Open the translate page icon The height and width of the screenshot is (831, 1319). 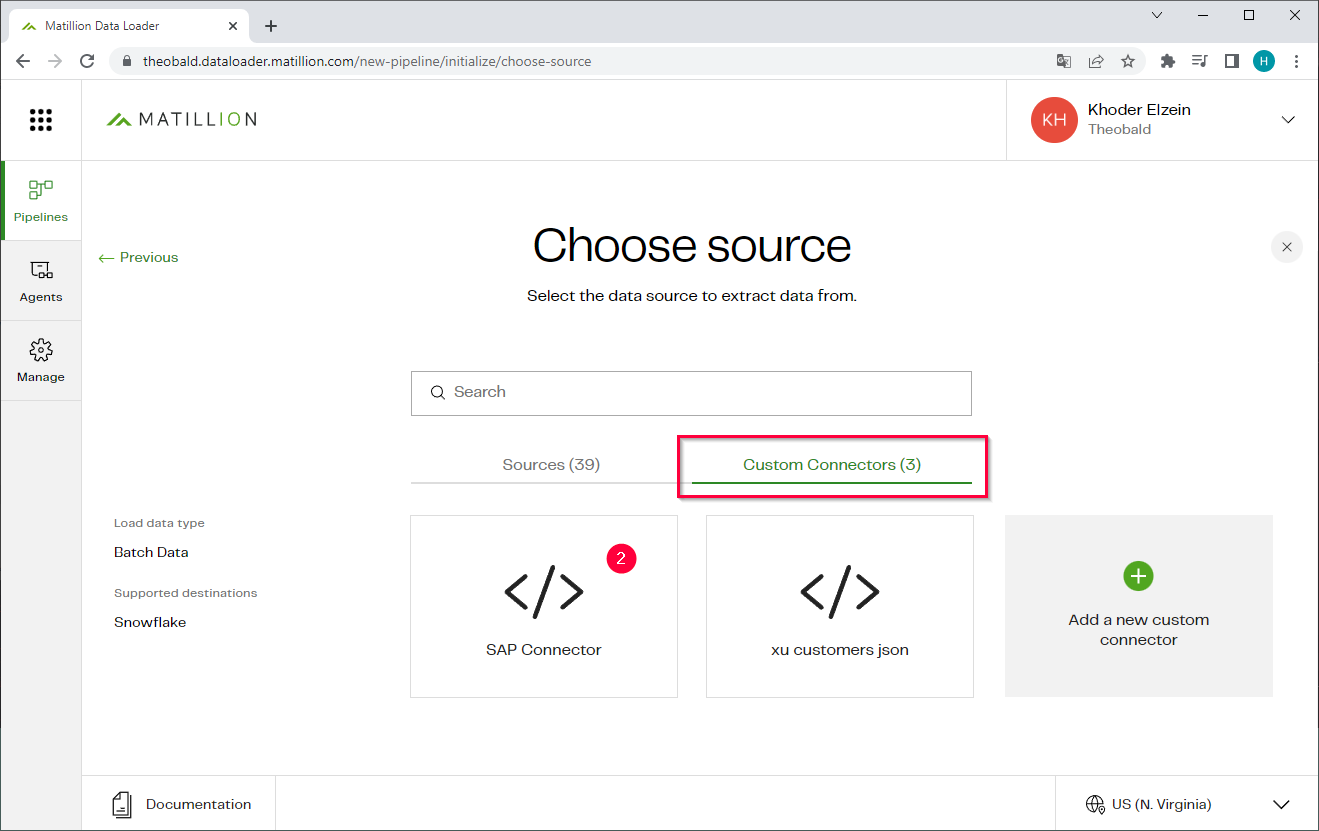pyautogui.click(x=1064, y=61)
